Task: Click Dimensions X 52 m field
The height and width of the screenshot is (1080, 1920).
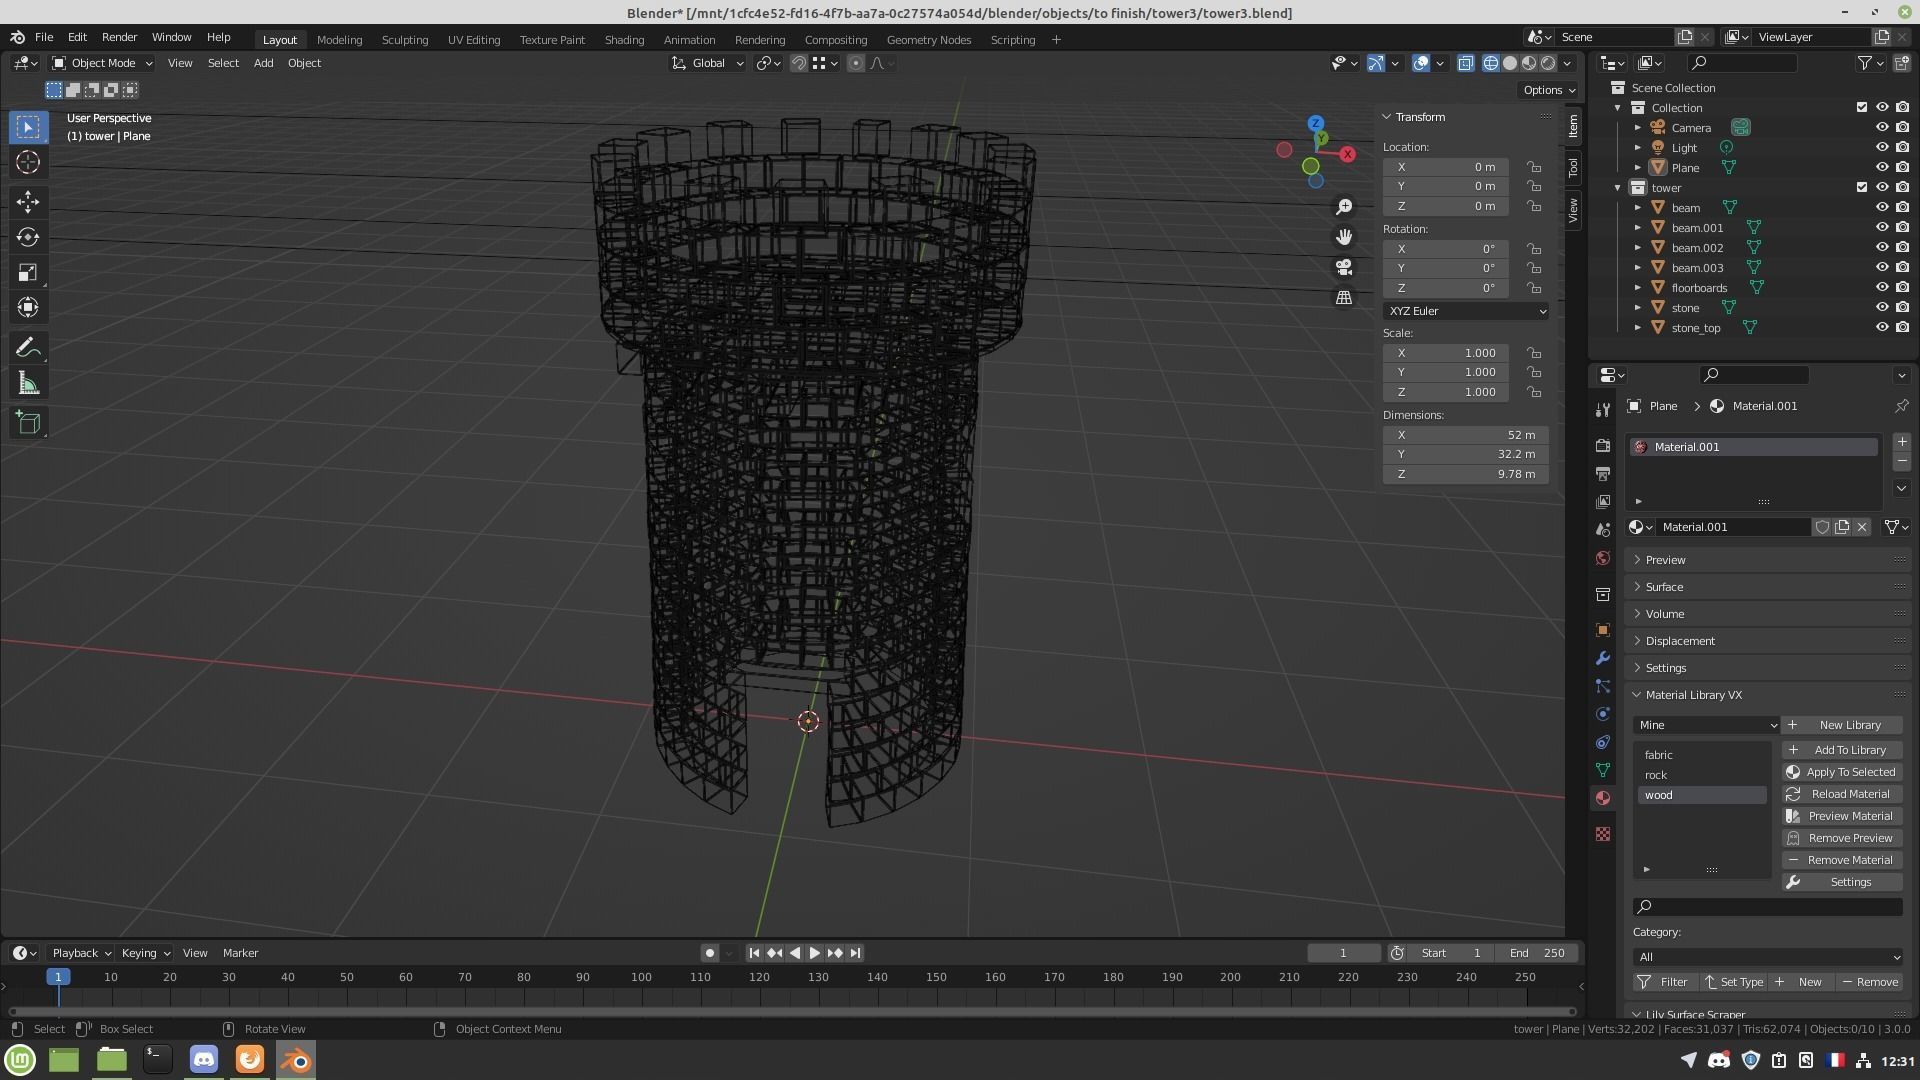Action: pyautogui.click(x=1466, y=435)
